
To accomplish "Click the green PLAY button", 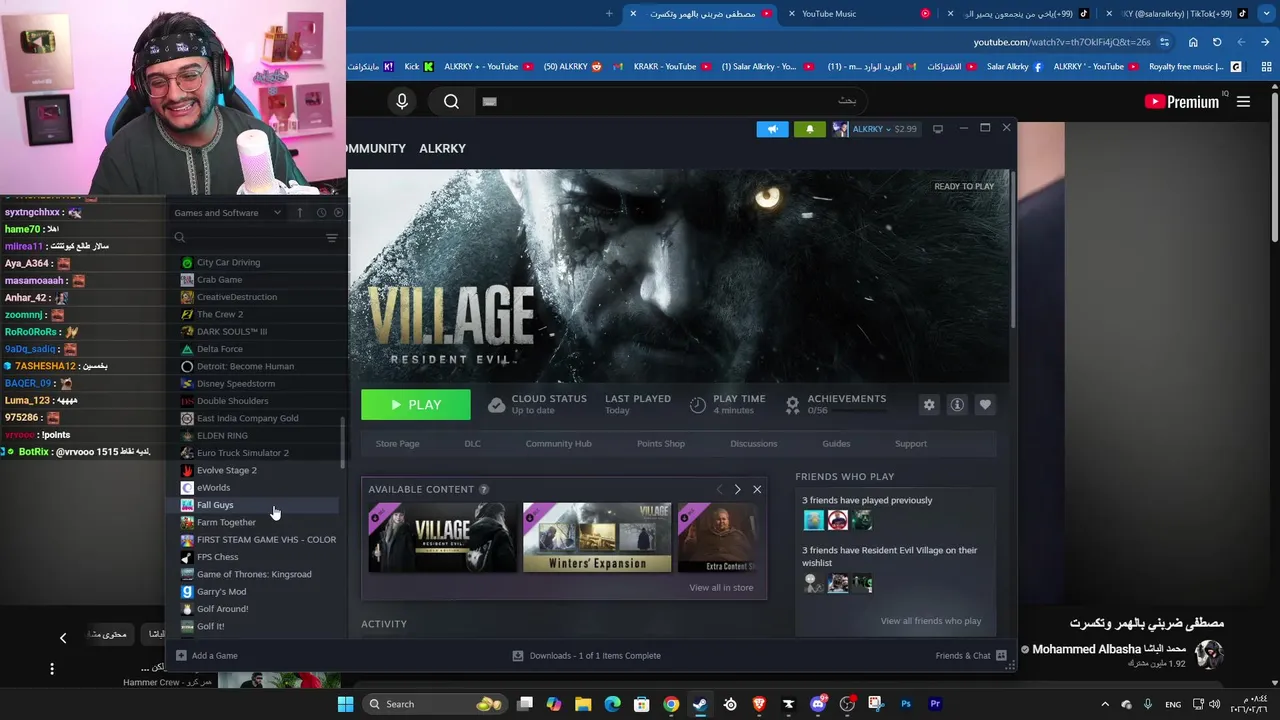I will coord(416,405).
